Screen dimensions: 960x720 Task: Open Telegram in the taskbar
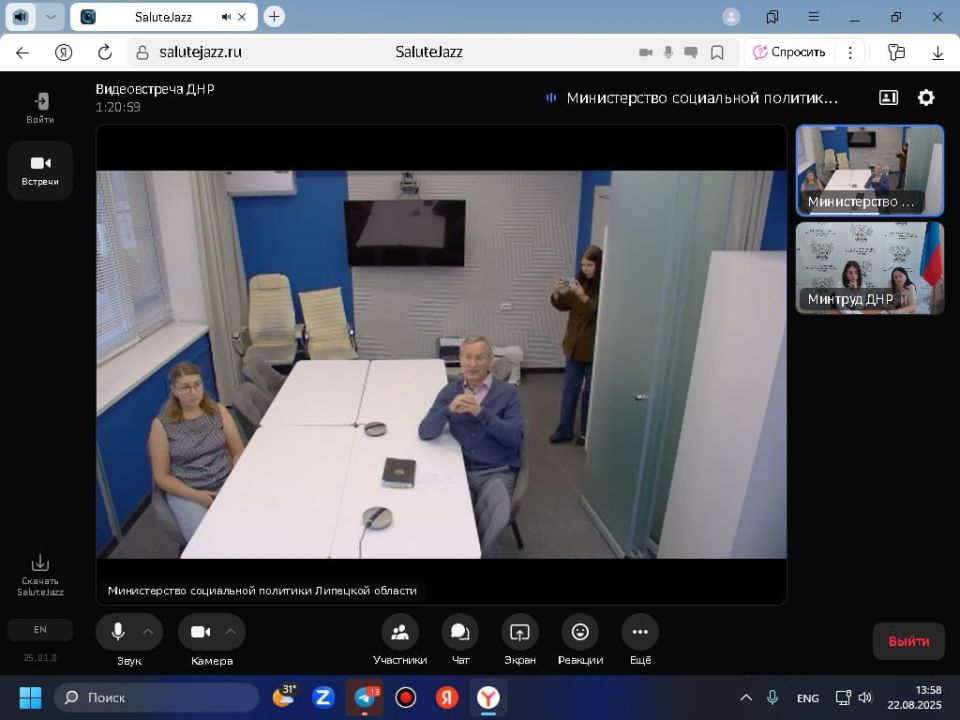(x=366, y=697)
